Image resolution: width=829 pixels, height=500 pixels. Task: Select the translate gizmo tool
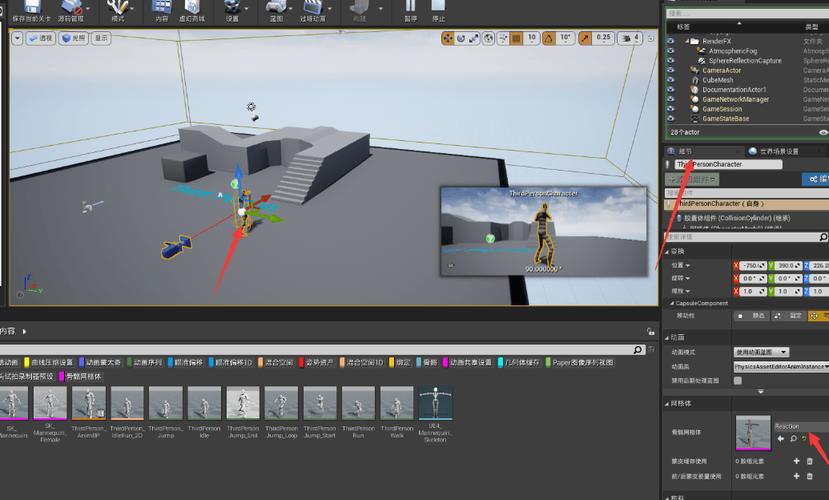tap(448, 38)
